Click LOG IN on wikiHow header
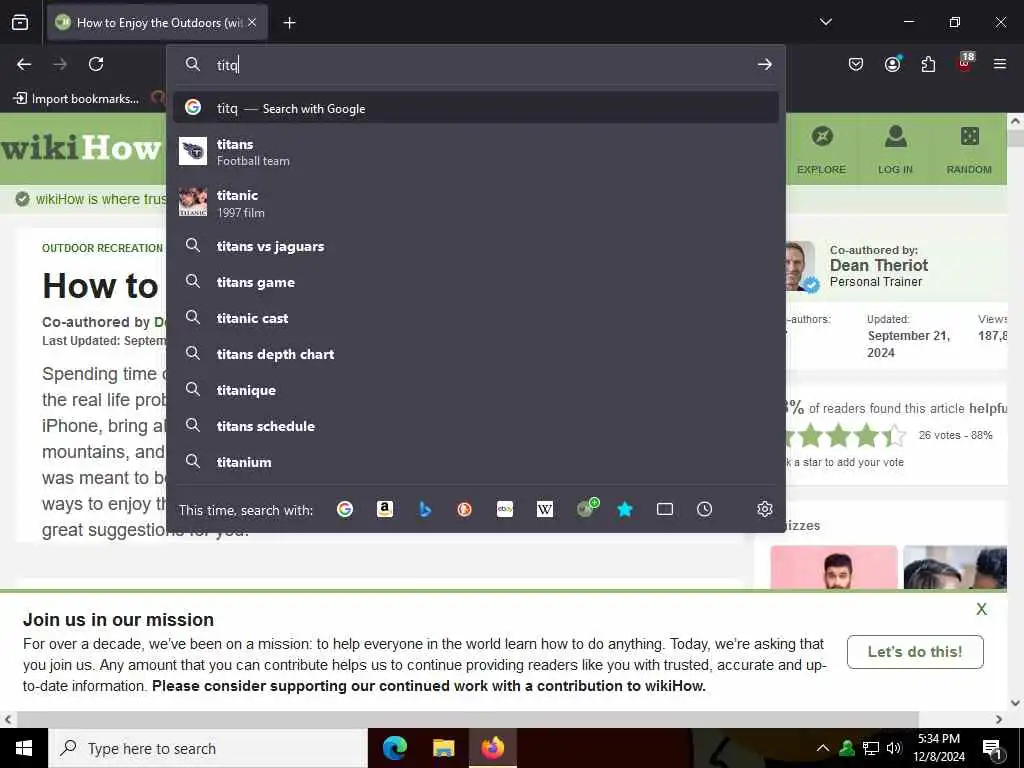Viewport: 1024px width, 768px height. [x=895, y=151]
